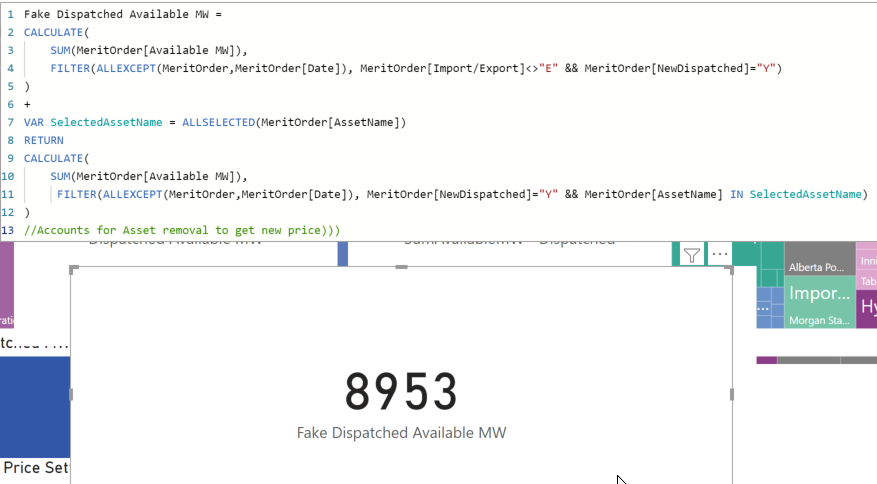Click RETURN keyword on line 8

(x=44, y=140)
